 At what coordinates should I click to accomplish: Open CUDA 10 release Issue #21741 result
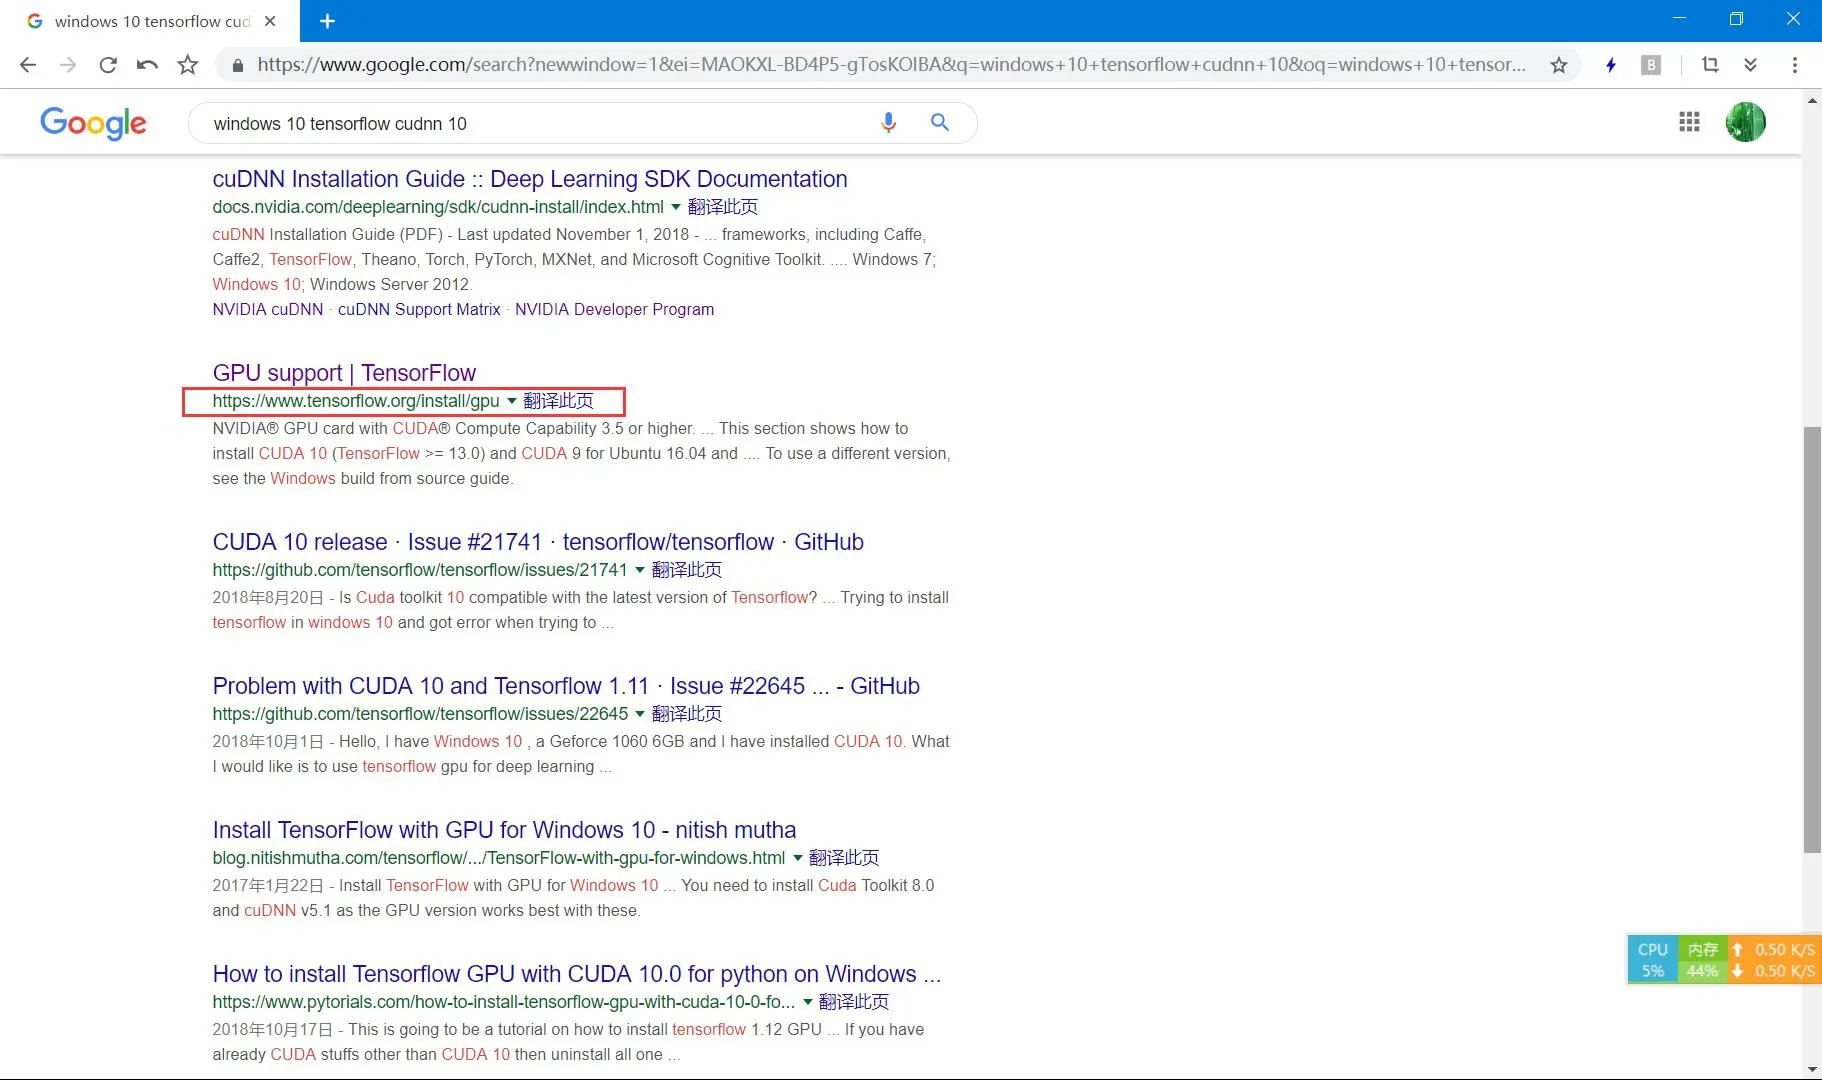[538, 542]
